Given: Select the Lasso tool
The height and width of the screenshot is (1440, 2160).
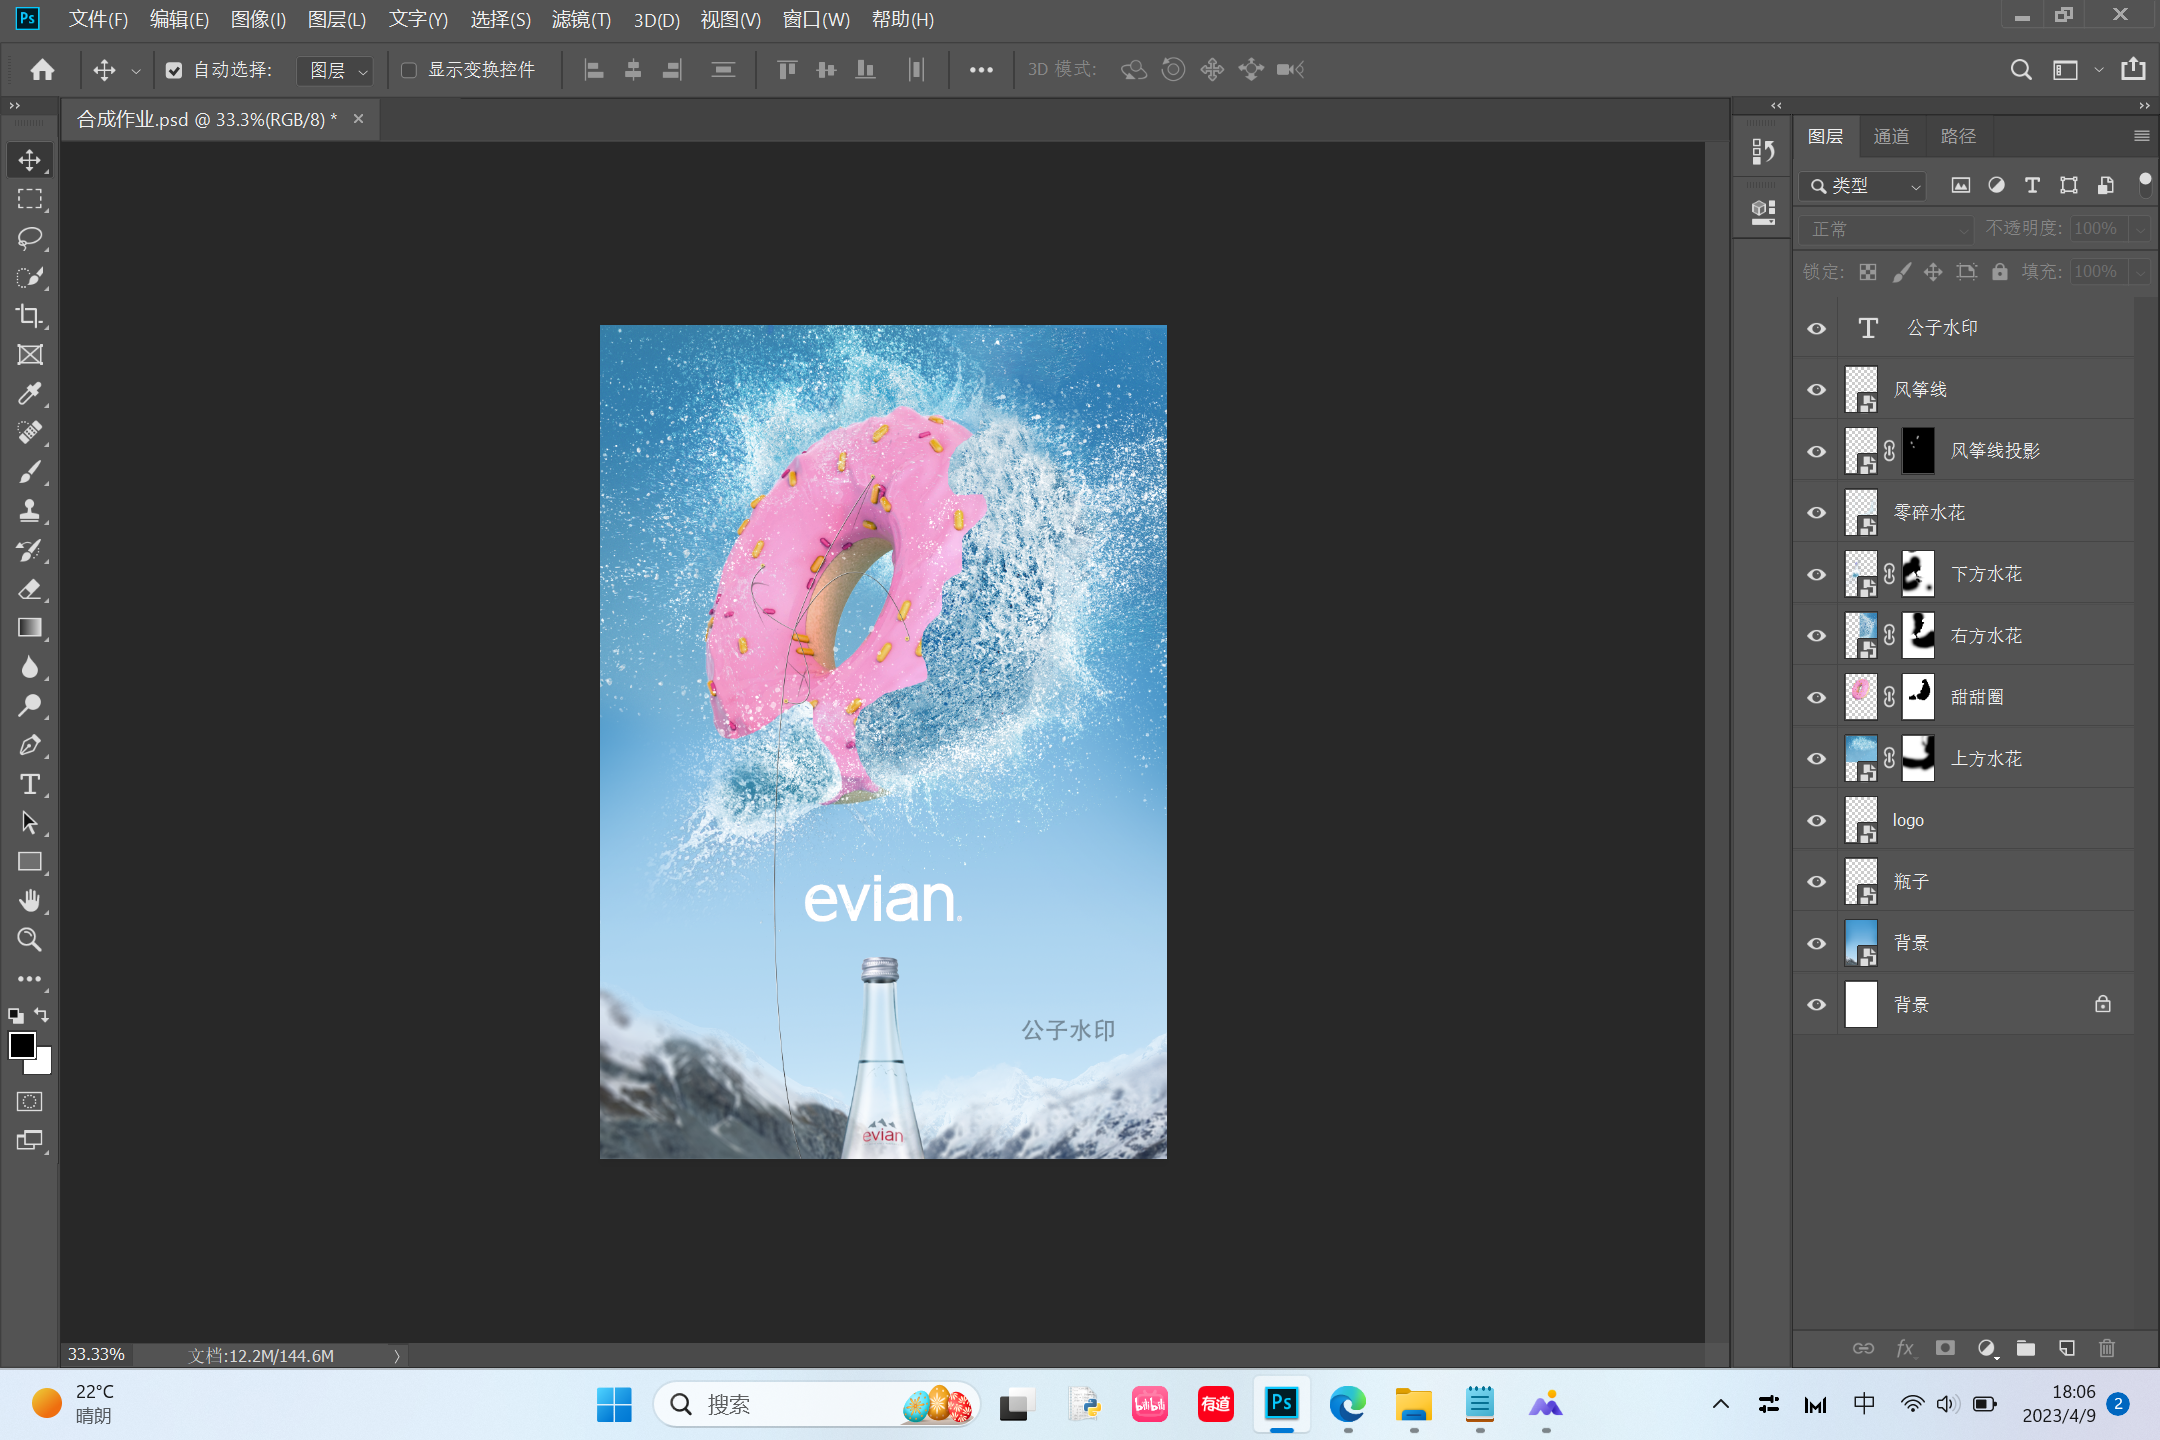Looking at the screenshot, I should pos(30,238).
